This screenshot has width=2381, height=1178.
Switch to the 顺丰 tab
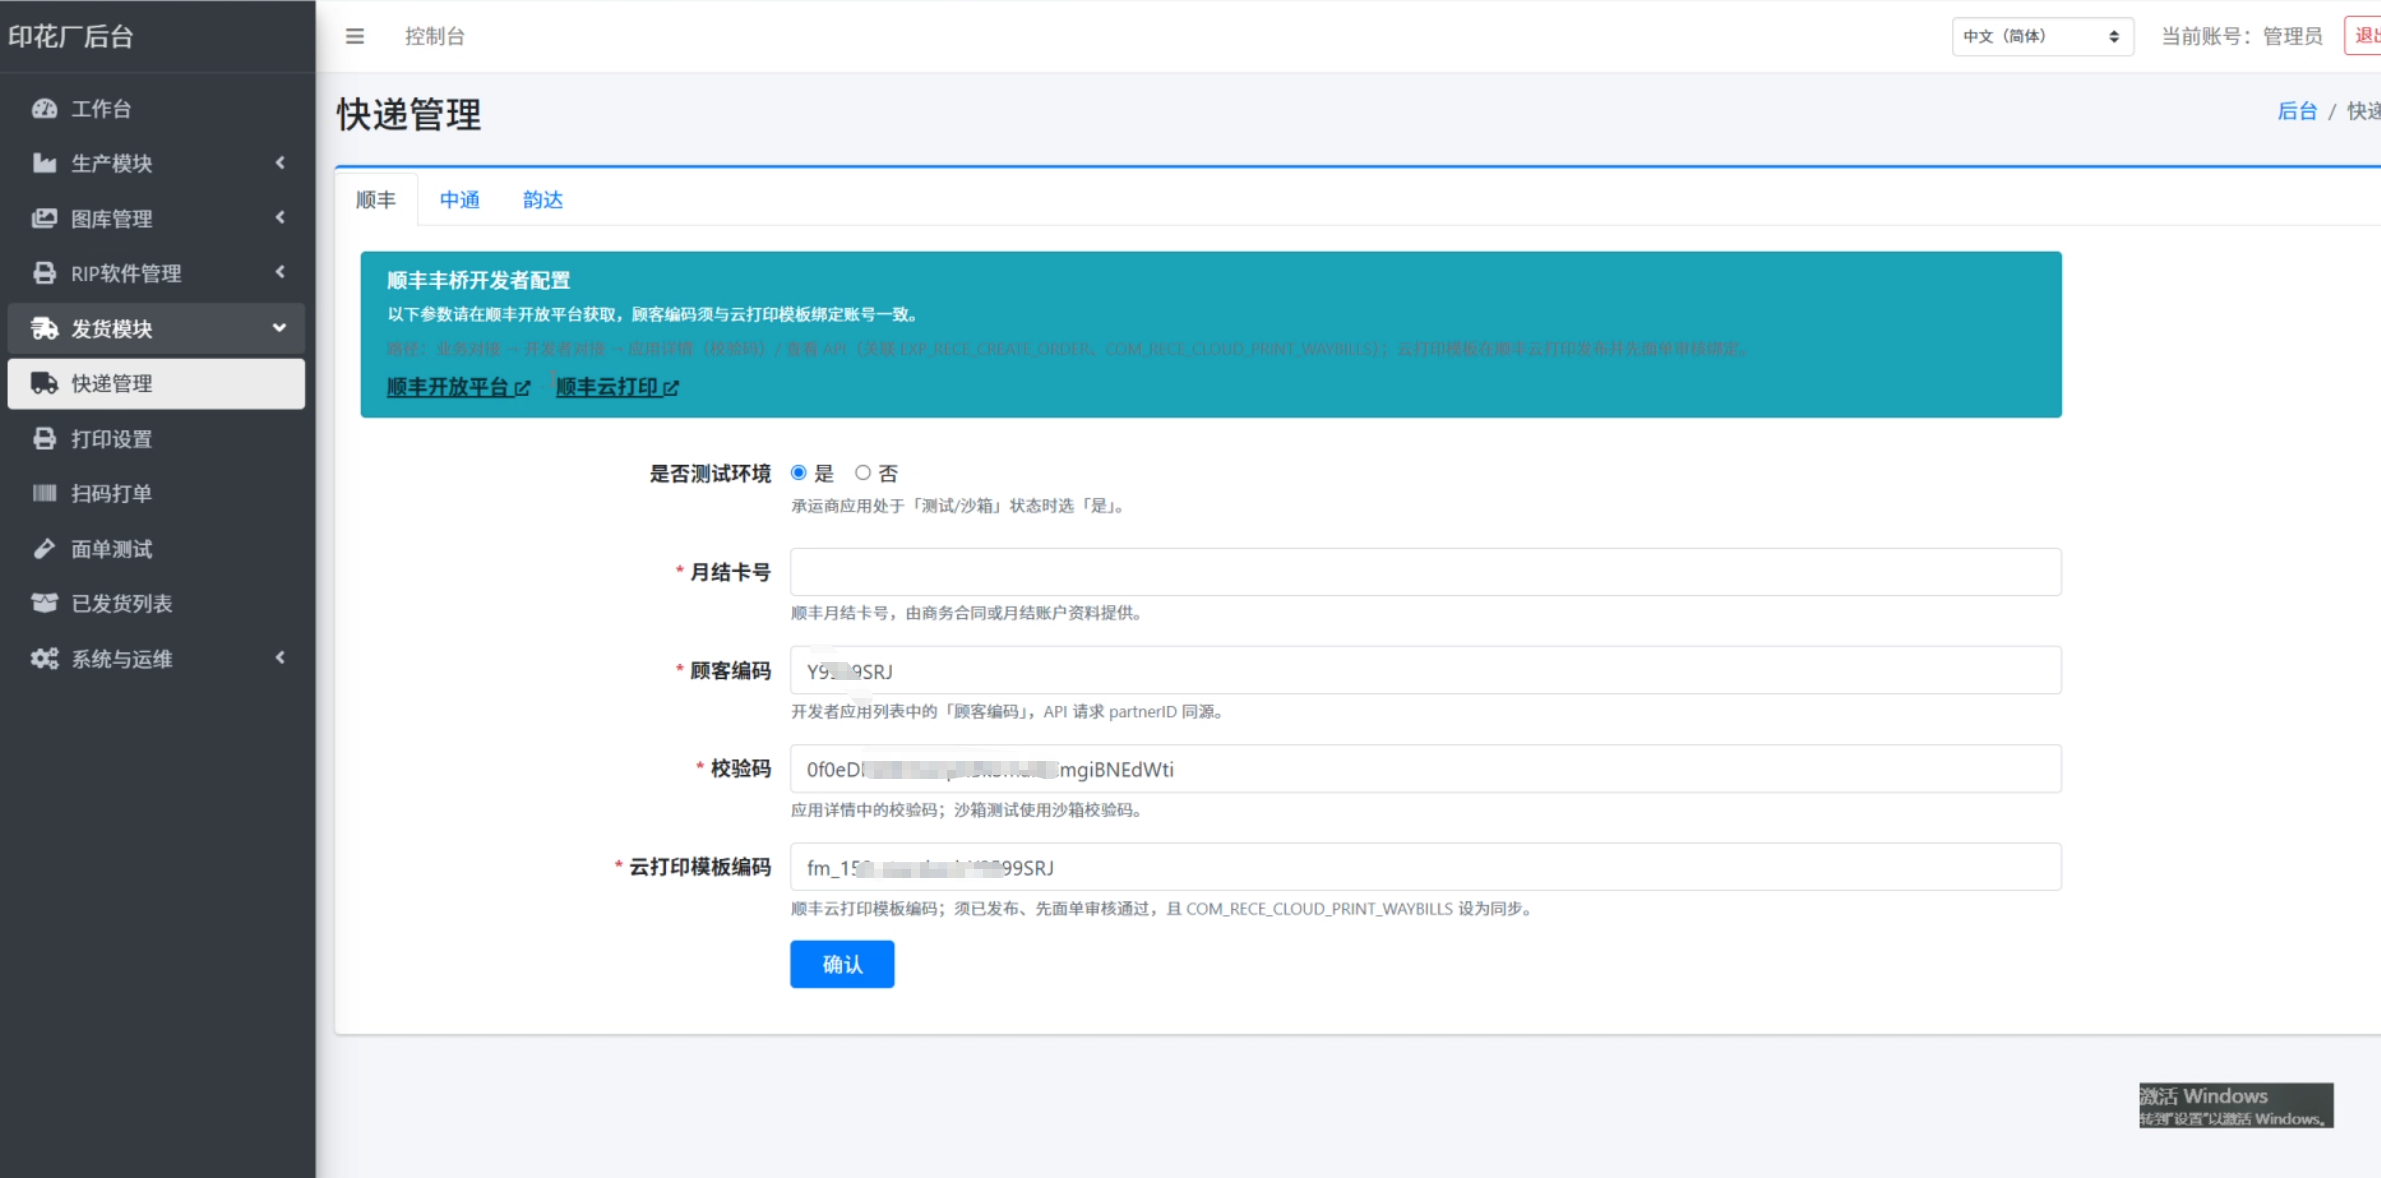(376, 200)
